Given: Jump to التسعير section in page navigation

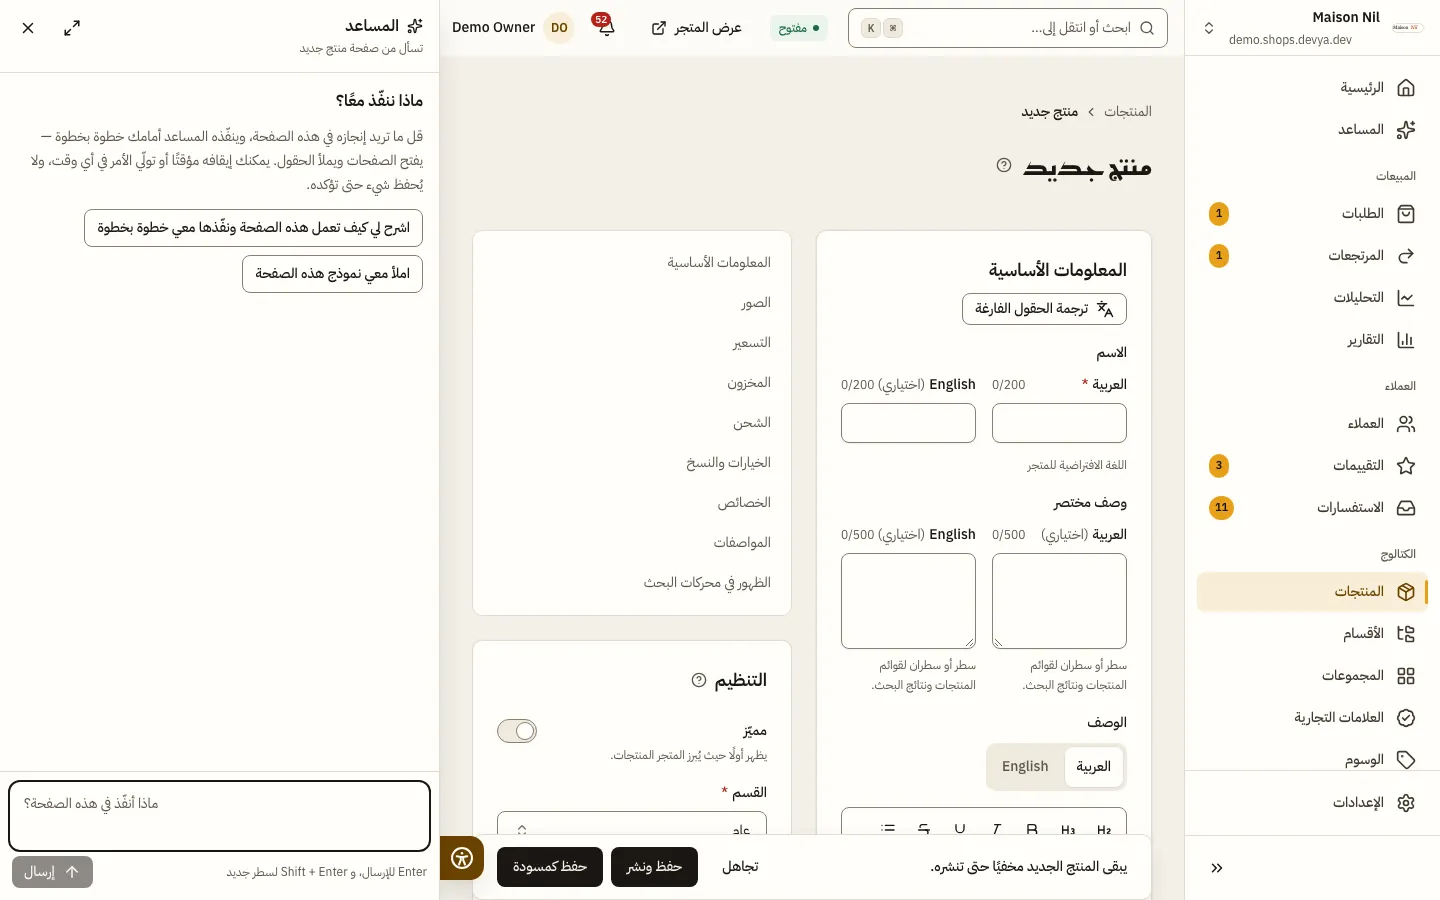Looking at the screenshot, I should click(x=752, y=343).
